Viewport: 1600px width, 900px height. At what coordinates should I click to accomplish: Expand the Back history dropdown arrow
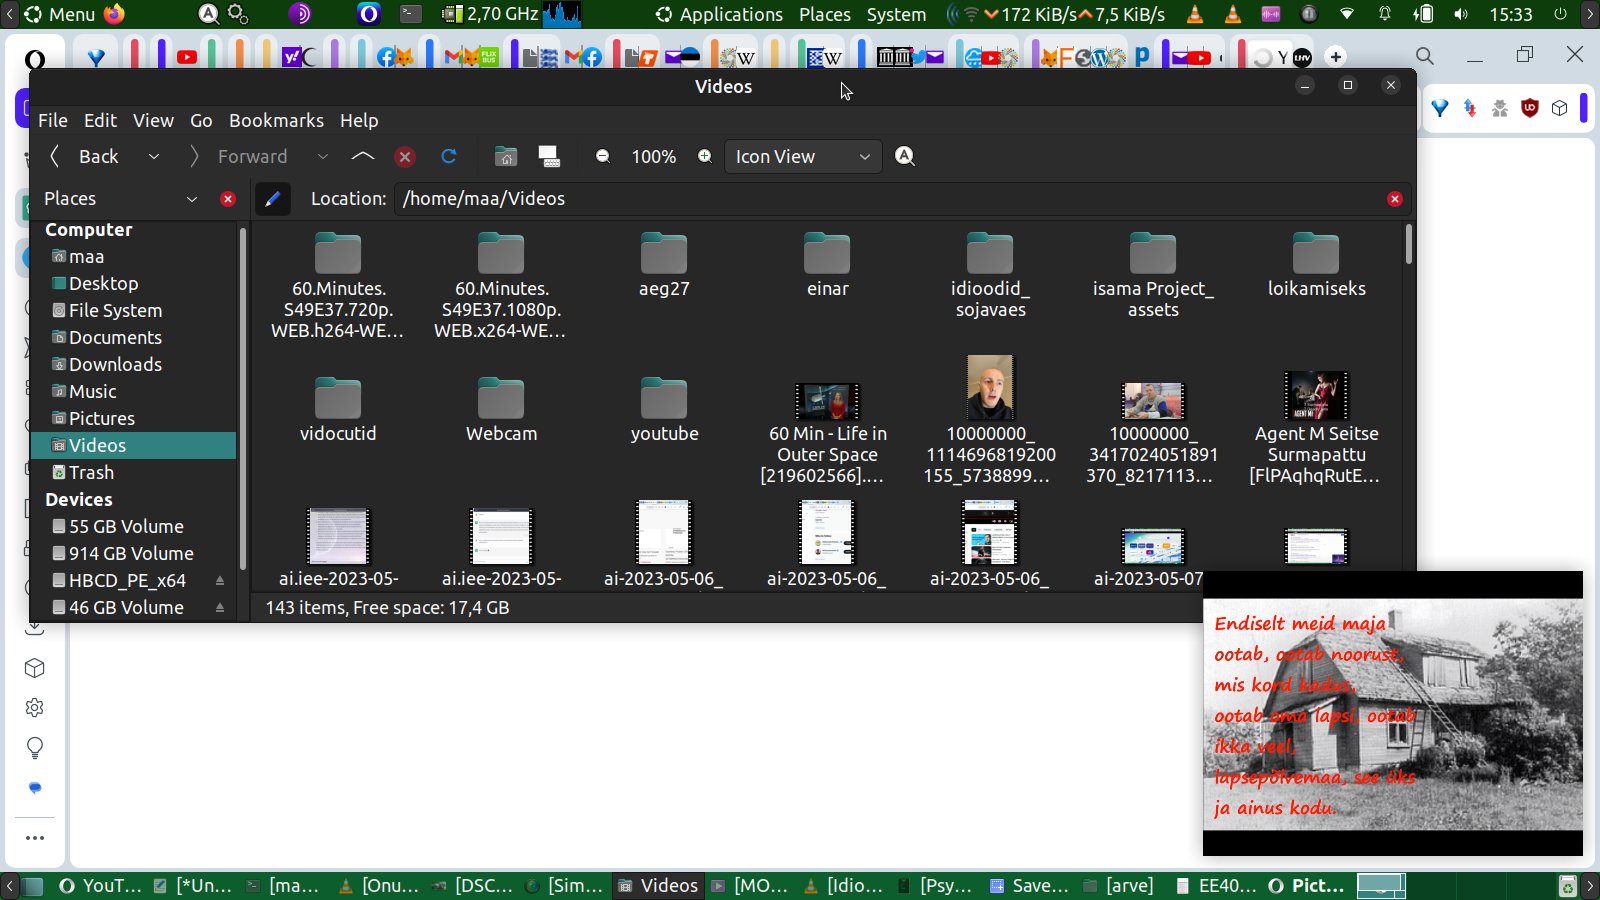point(154,157)
